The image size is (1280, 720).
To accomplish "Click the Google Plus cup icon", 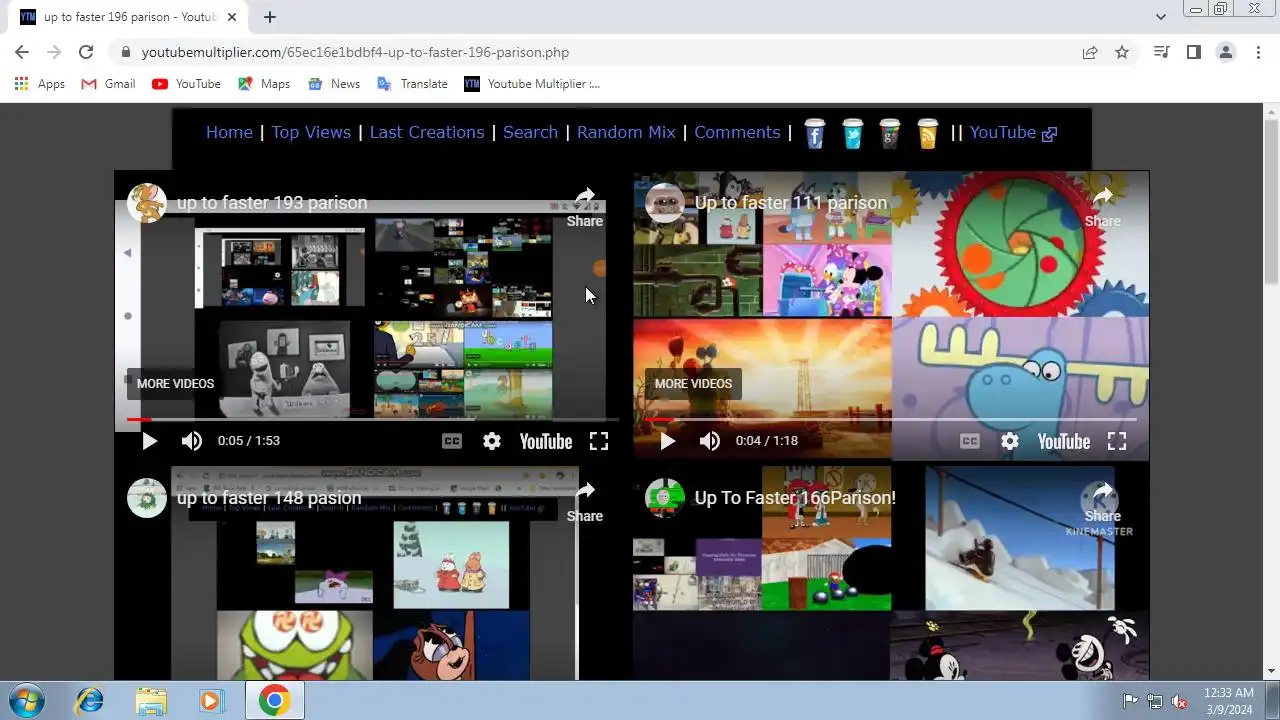I will pos(890,133).
